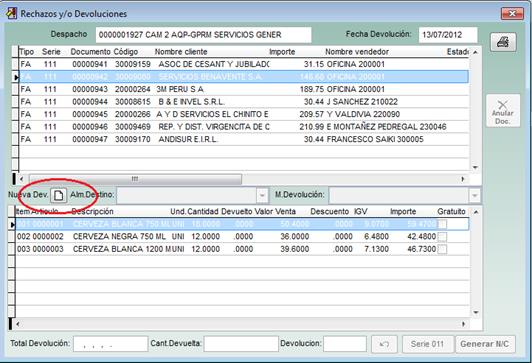Click the Generar N/C button
This screenshot has height=363, width=532.
click(485, 344)
